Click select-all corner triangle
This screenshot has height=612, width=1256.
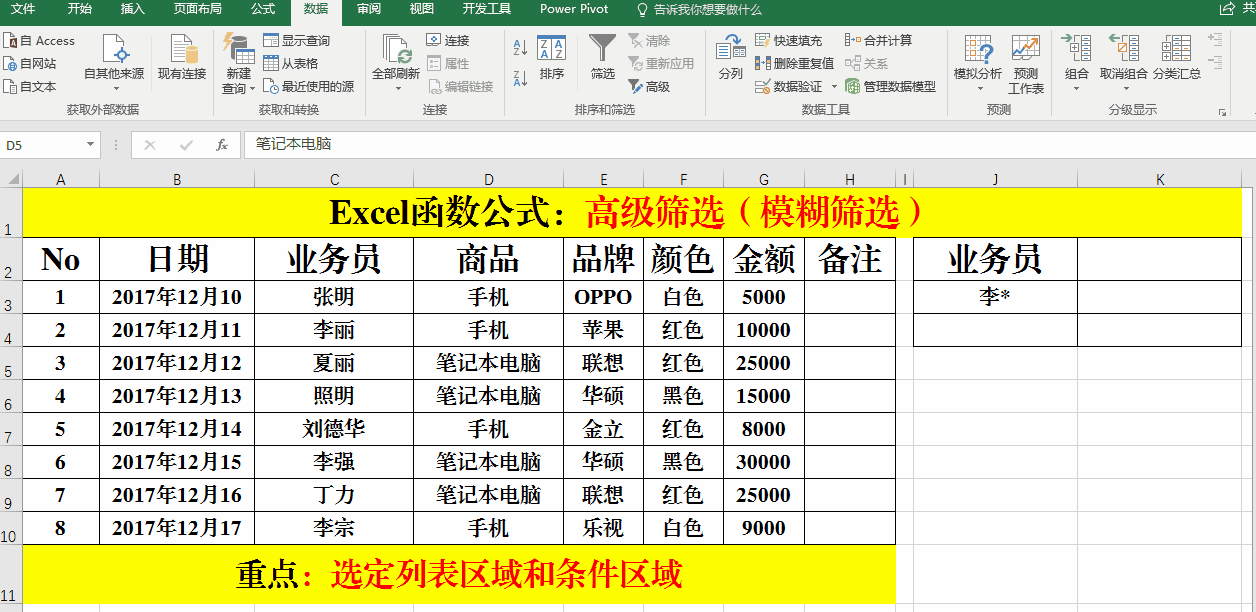tap(12, 179)
